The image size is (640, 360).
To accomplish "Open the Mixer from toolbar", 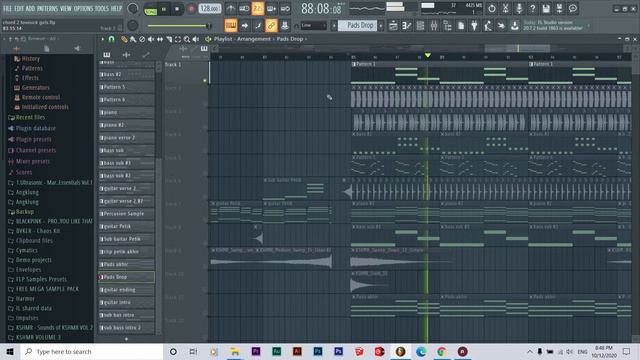I will [x=433, y=26].
